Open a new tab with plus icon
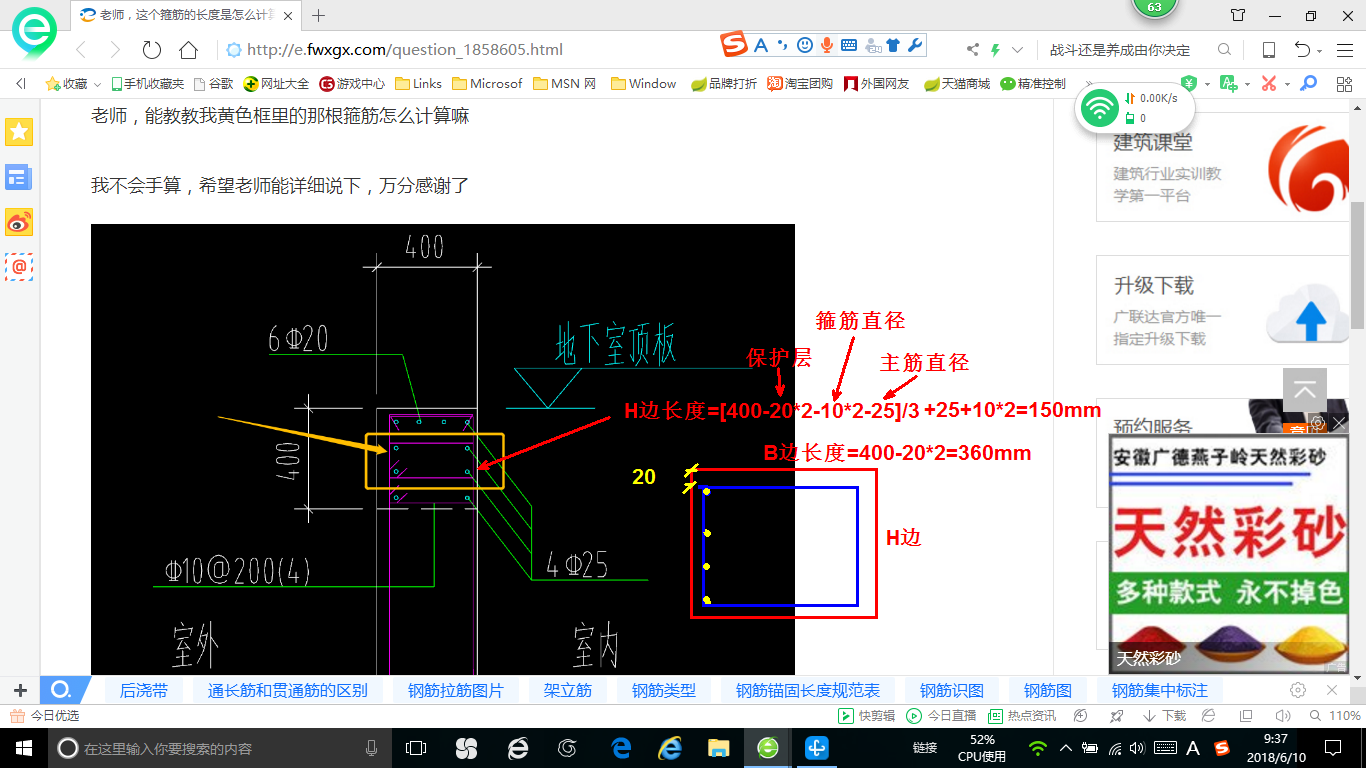1366x768 pixels. click(x=319, y=15)
